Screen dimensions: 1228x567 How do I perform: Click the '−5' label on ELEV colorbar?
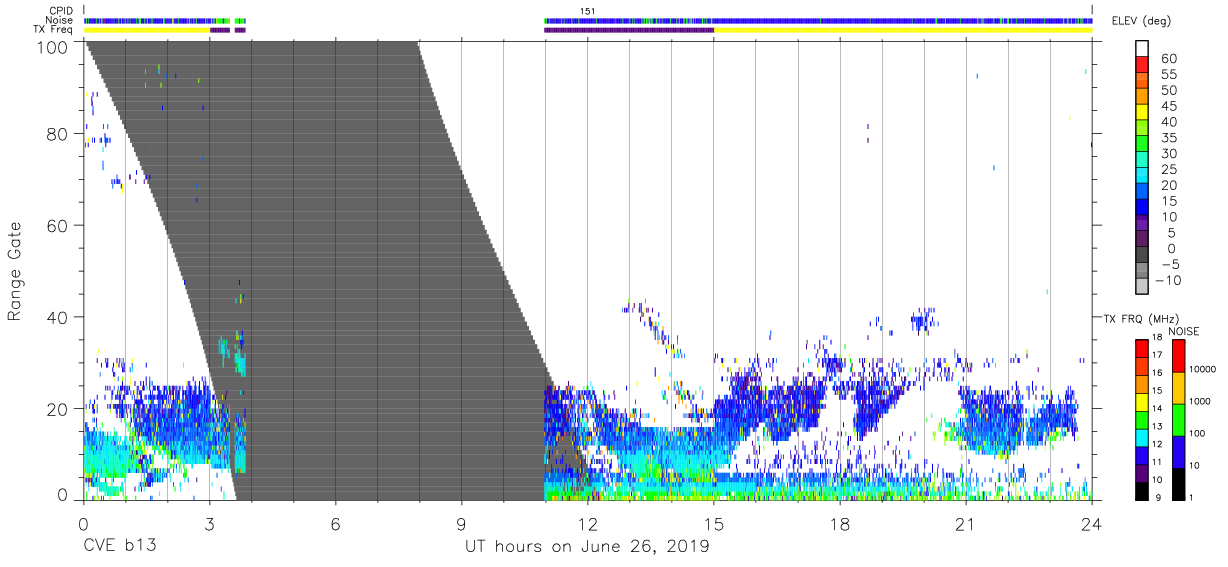(x=1169, y=264)
